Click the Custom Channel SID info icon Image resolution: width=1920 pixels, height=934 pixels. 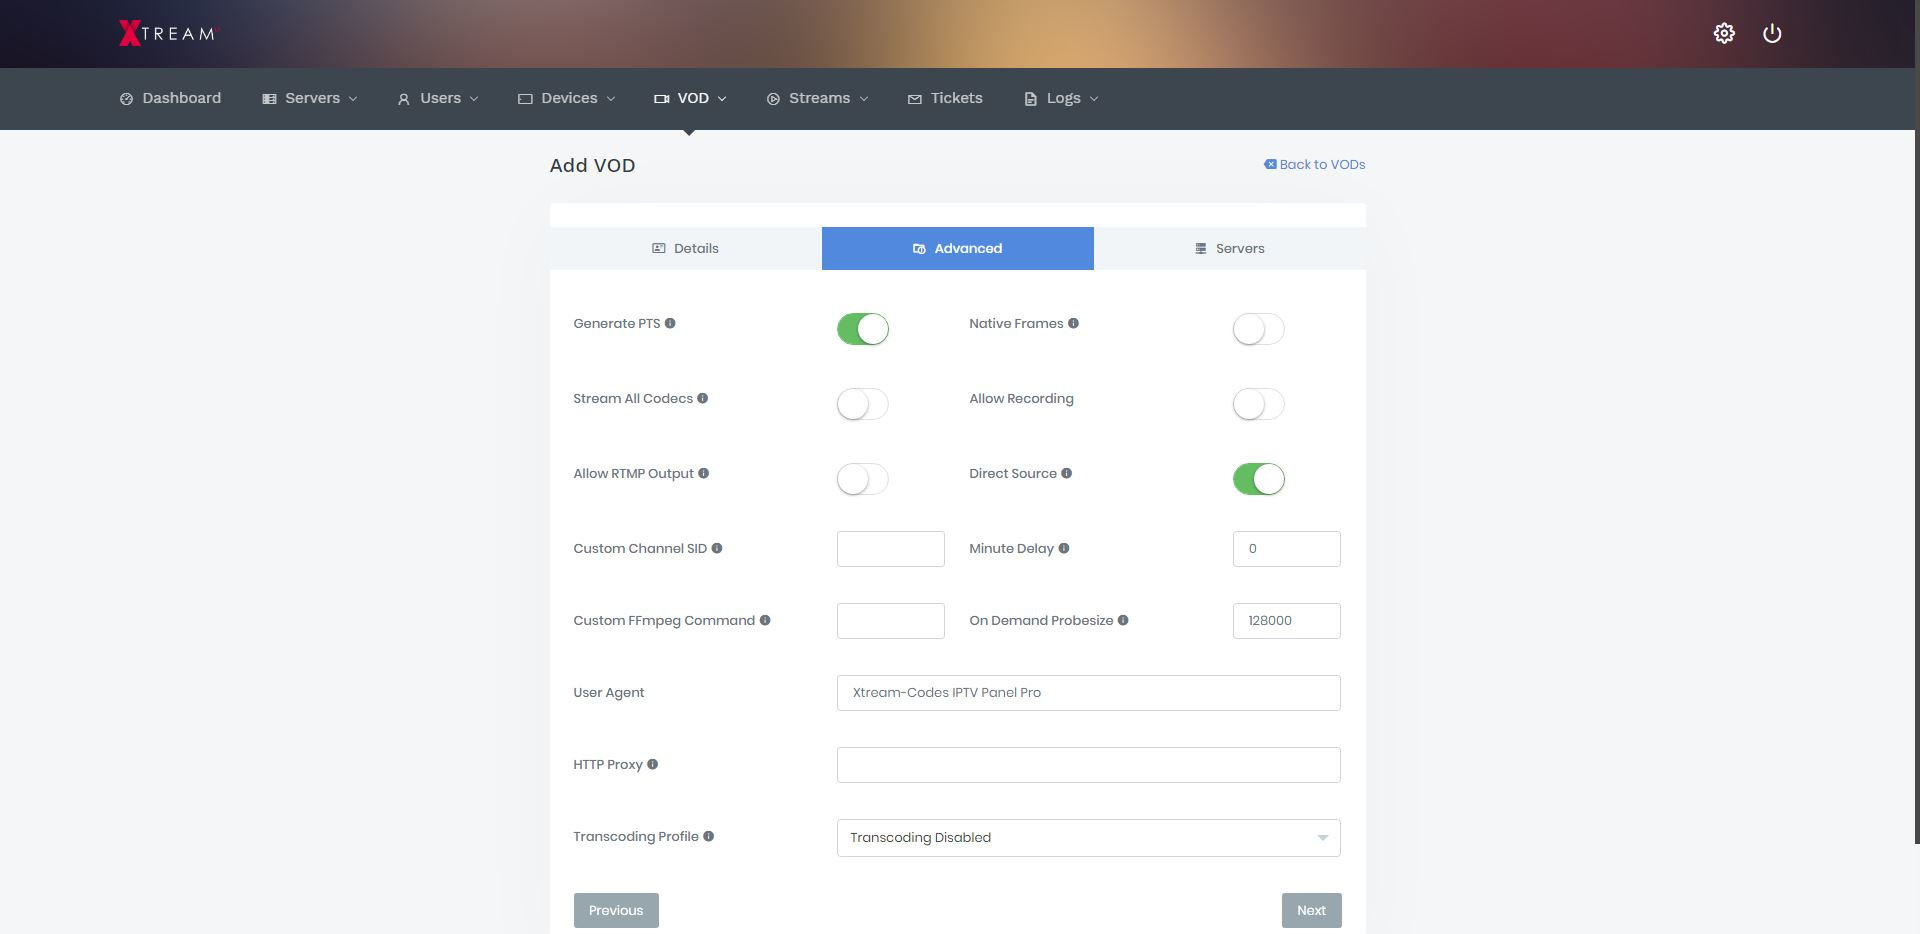pyautogui.click(x=716, y=548)
